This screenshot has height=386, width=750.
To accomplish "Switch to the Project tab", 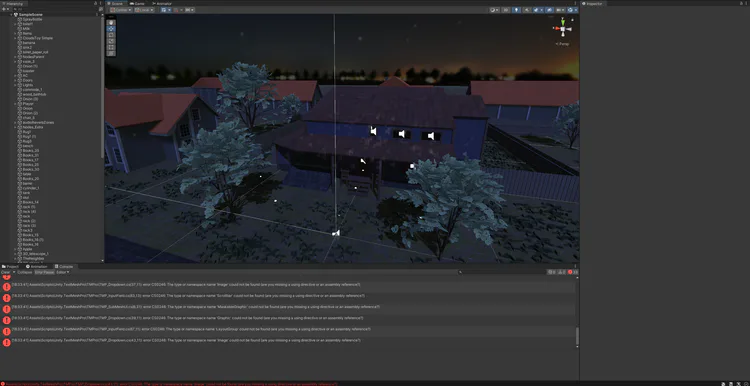I will click(x=10, y=266).
